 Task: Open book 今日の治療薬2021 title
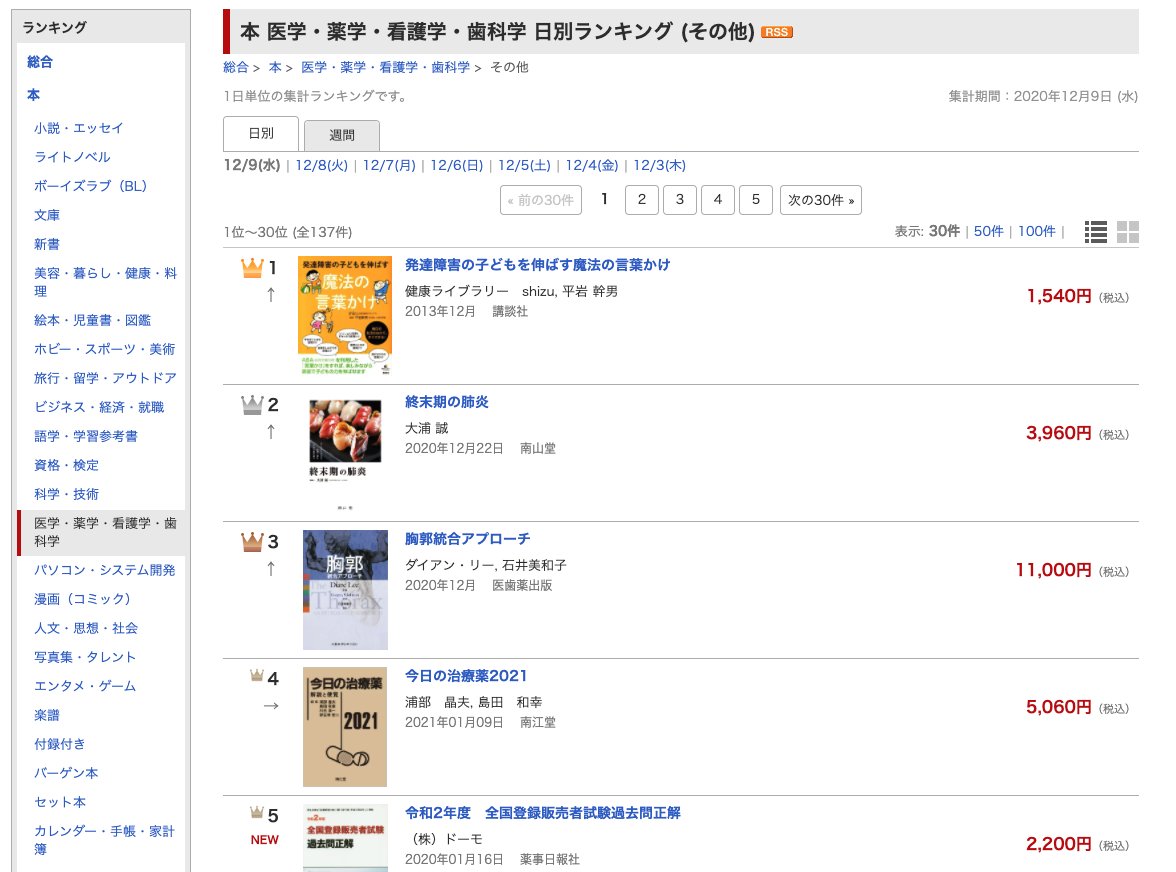[x=466, y=676]
